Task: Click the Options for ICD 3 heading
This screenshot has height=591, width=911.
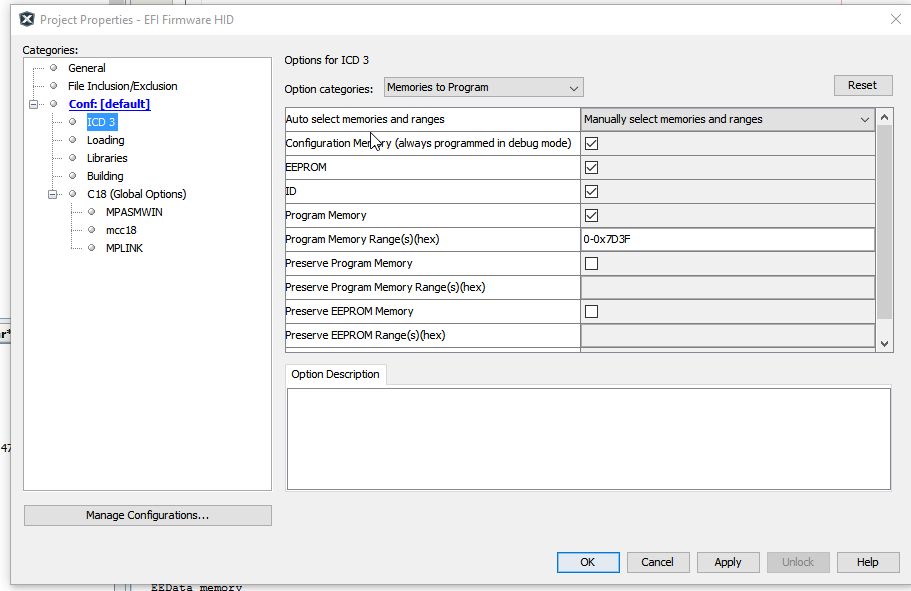Action: 327,60
